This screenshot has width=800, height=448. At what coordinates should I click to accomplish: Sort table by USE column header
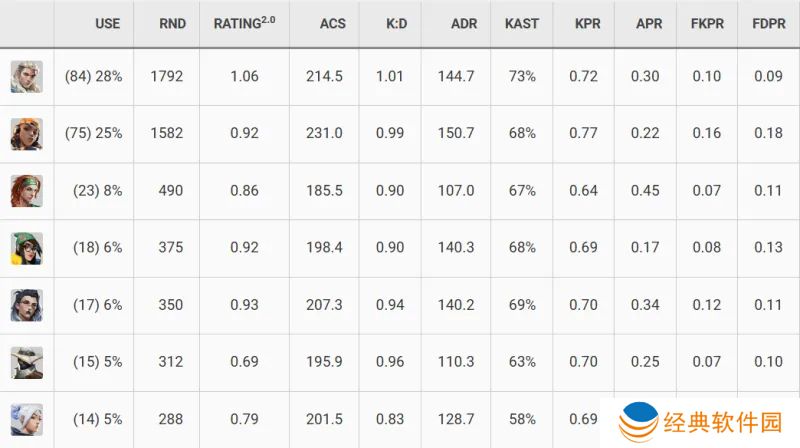click(x=107, y=23)
